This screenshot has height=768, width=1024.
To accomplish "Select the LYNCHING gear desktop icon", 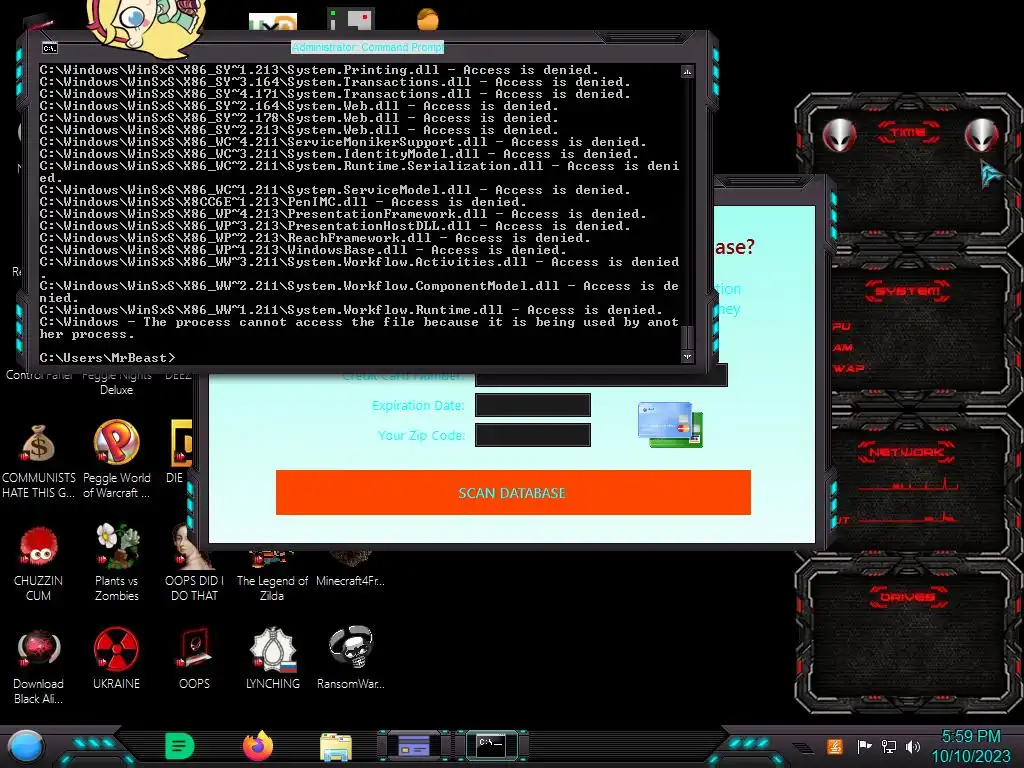I will pos(272,649).
